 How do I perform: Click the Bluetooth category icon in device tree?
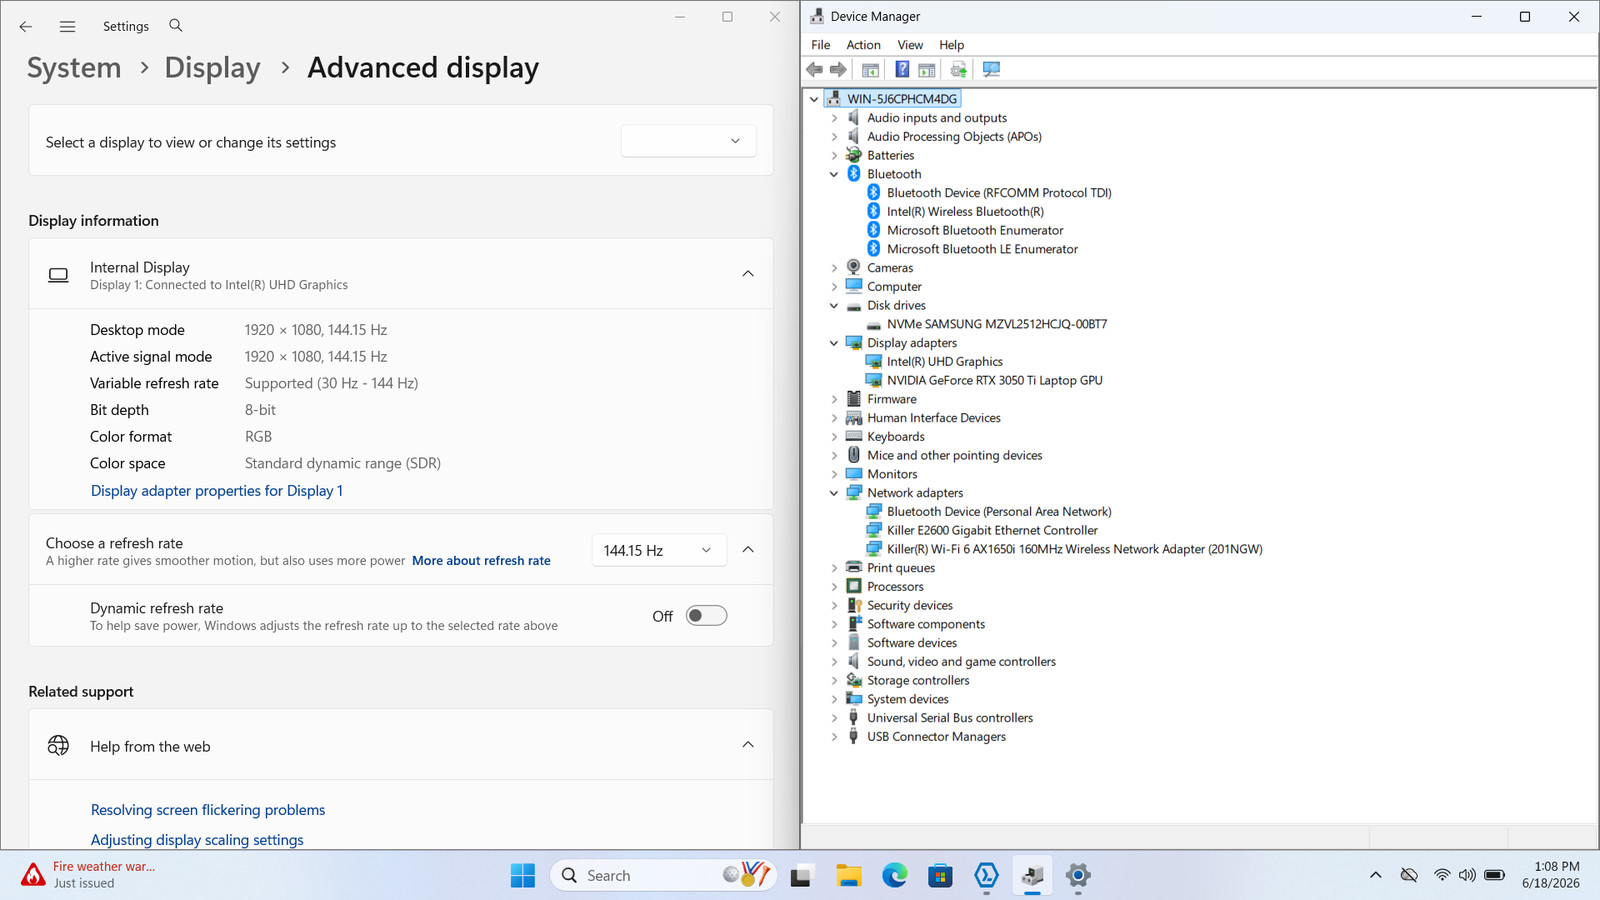853,174
